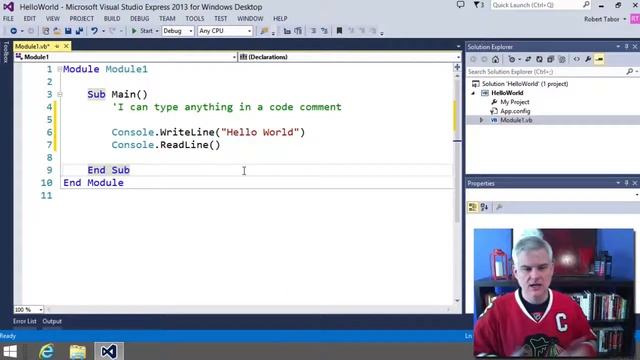The width and height of the screenshot is (640, 360).
Task: Open the Toolbox side panel
Action: 6,52
